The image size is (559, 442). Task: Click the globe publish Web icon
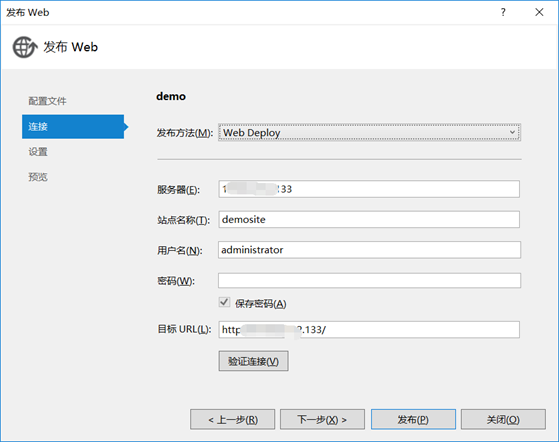click(25, 47)
